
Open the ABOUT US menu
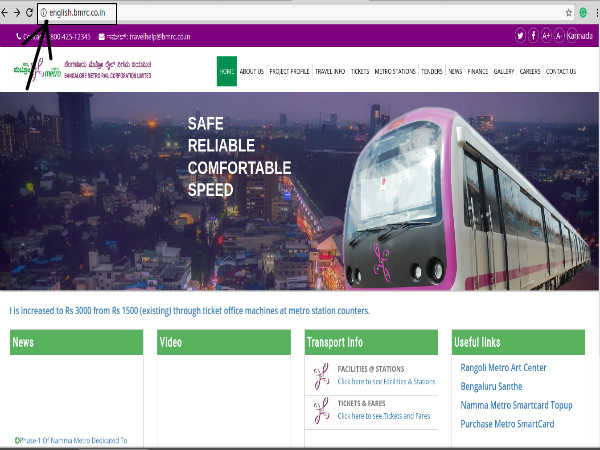click(x=252, y=72)
